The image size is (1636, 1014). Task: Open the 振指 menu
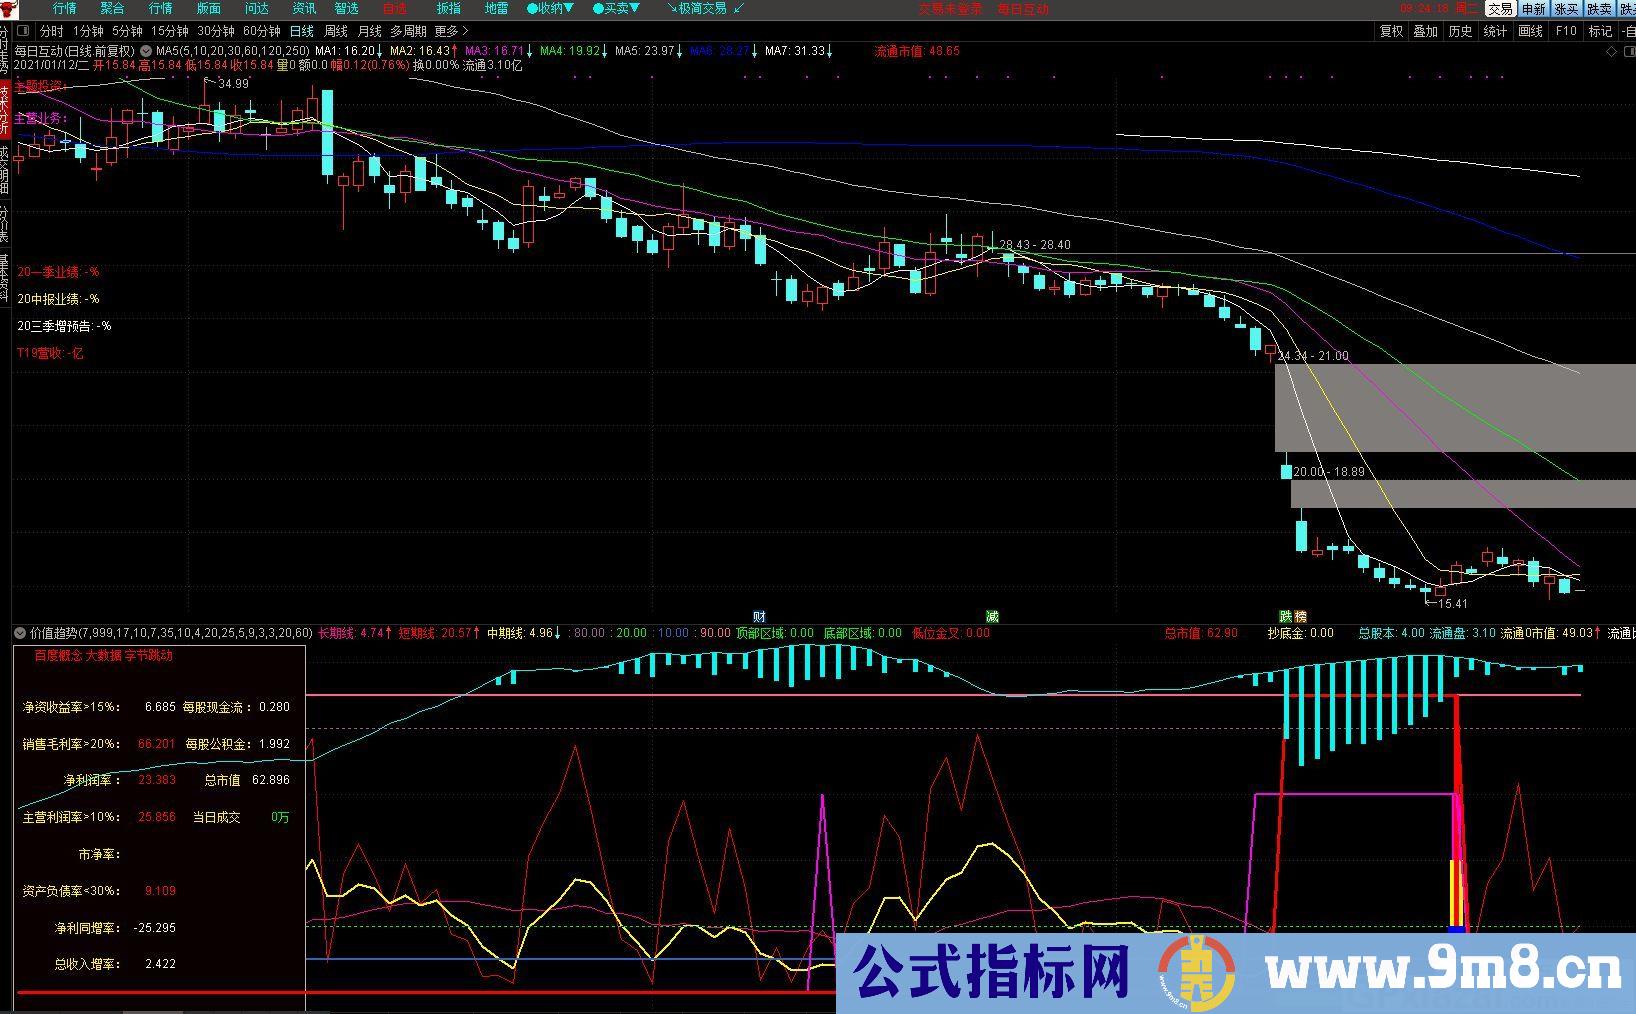pyautogui.click(x=448, y=8)
